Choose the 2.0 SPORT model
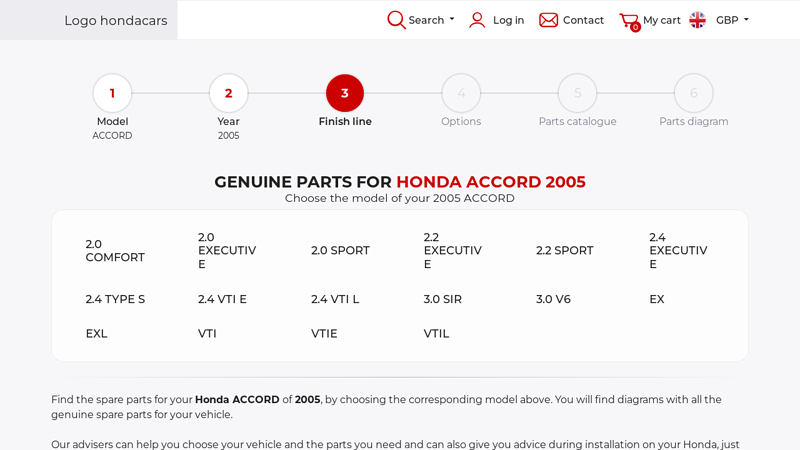 [x=340, y=251]
